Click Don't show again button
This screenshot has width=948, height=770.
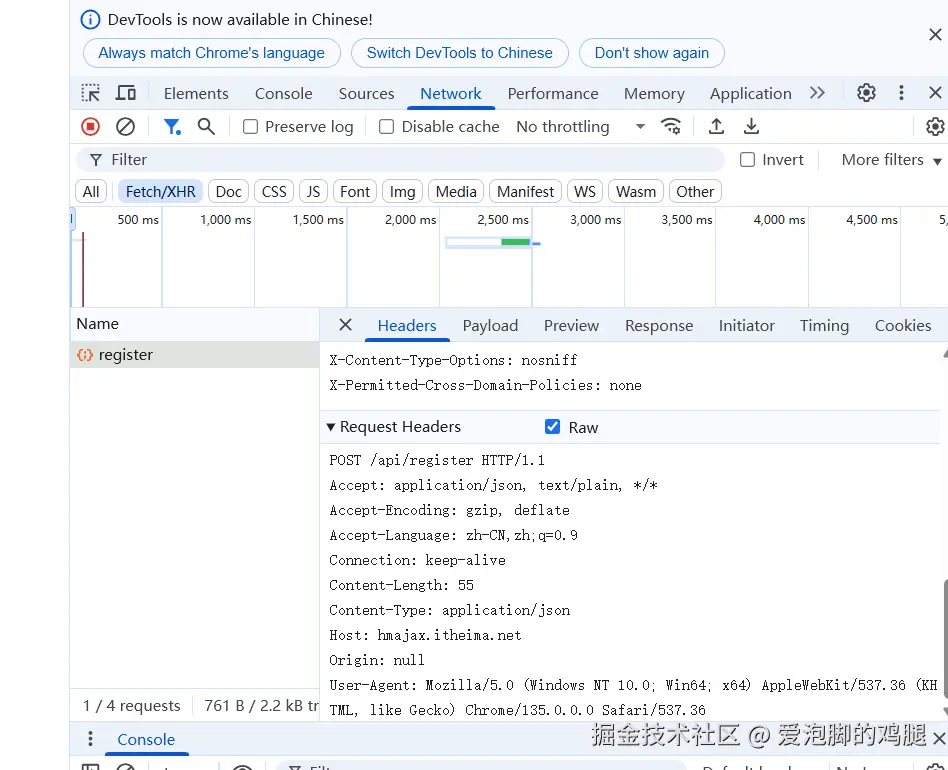click(652, 53)
